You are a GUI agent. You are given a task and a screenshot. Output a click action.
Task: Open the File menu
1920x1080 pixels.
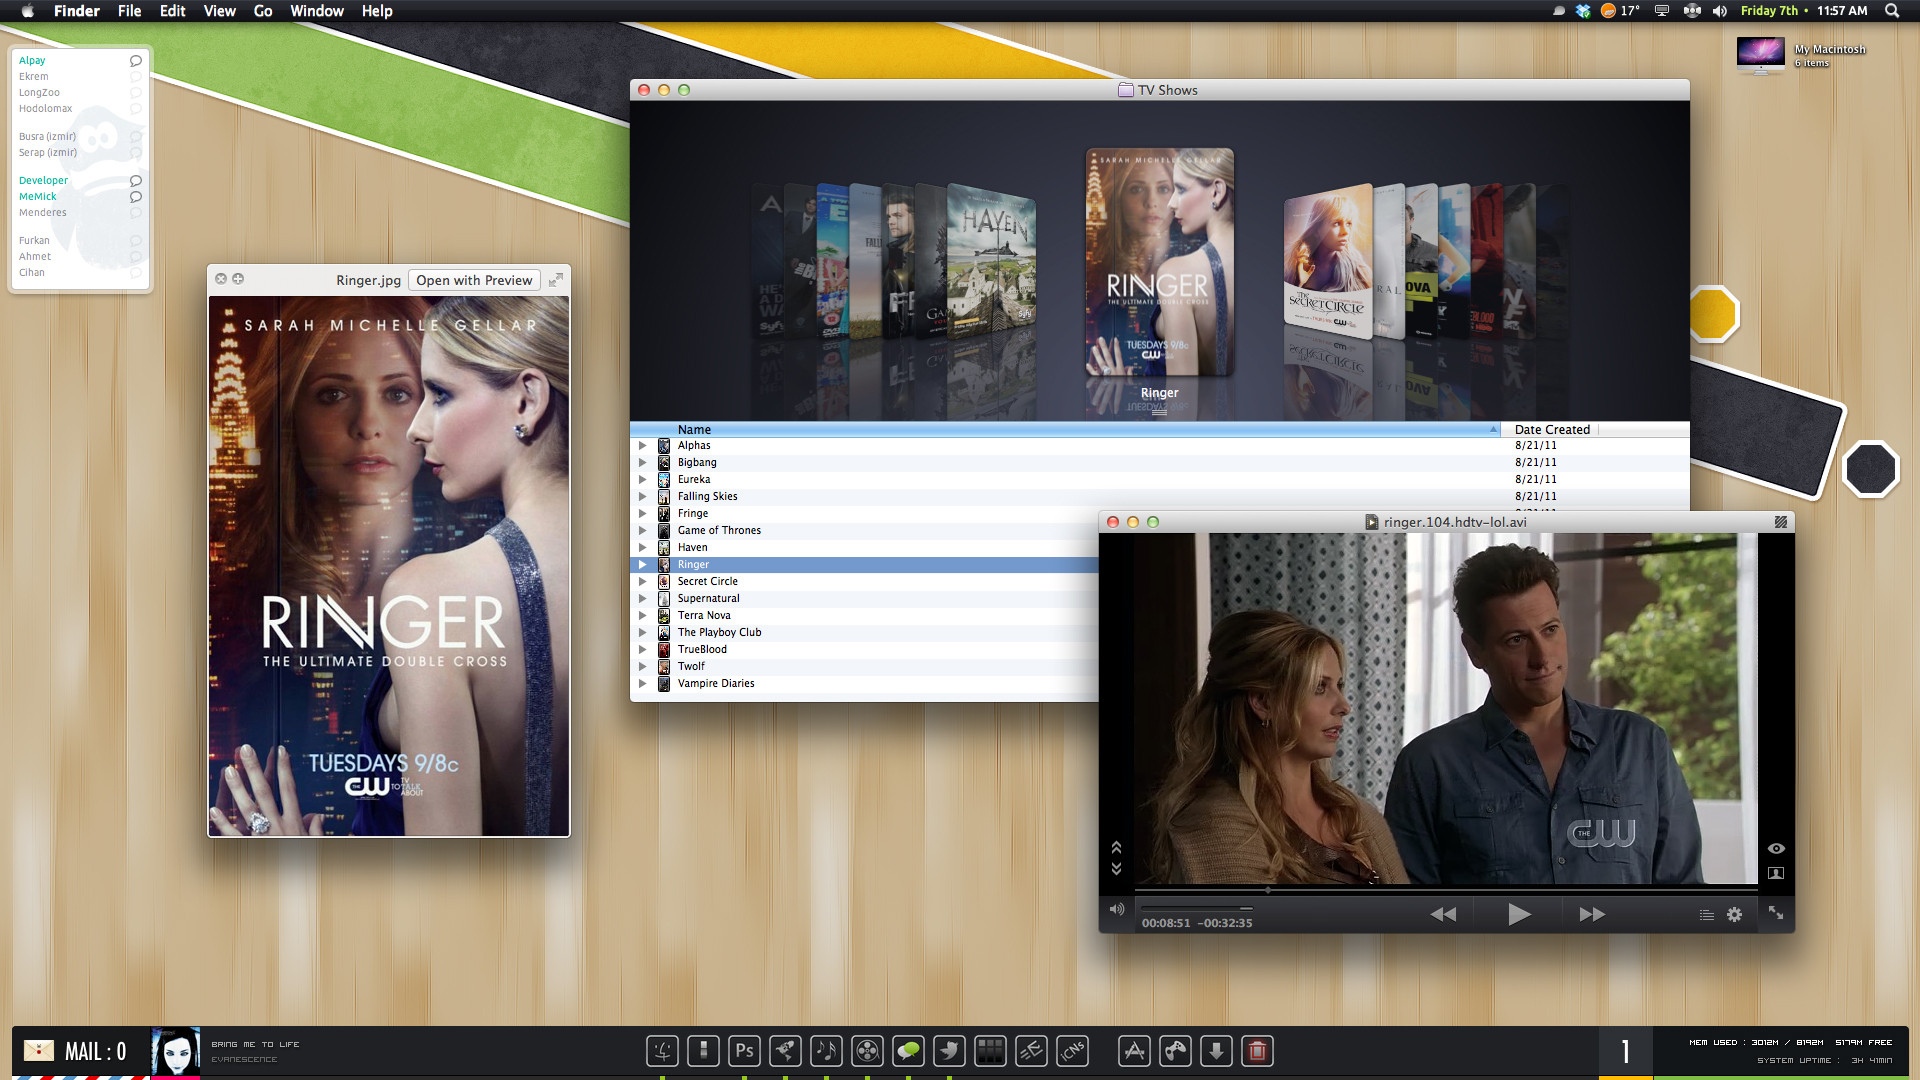(130, 11)
